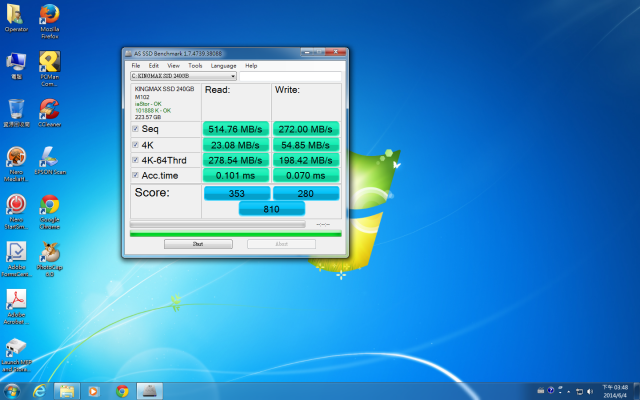640x400 pixels.
Task: Launch PCMan Combo desktop shortcut
Action: [x=49, y=69]
